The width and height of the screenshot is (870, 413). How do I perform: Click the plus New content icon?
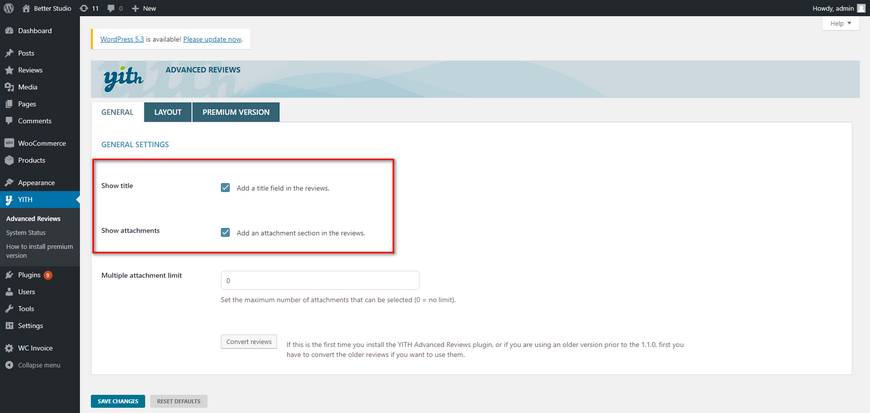pyautogui.click(x=135, y=8)
